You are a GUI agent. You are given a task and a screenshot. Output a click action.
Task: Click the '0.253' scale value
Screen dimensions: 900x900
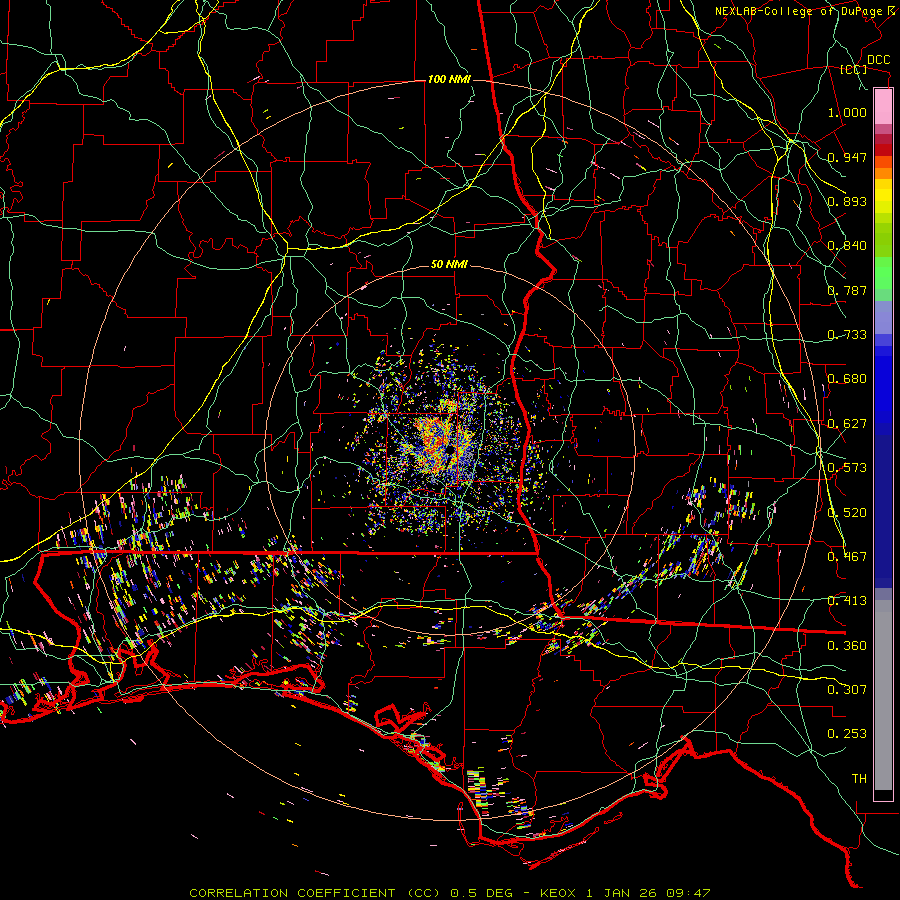point(847,734)
